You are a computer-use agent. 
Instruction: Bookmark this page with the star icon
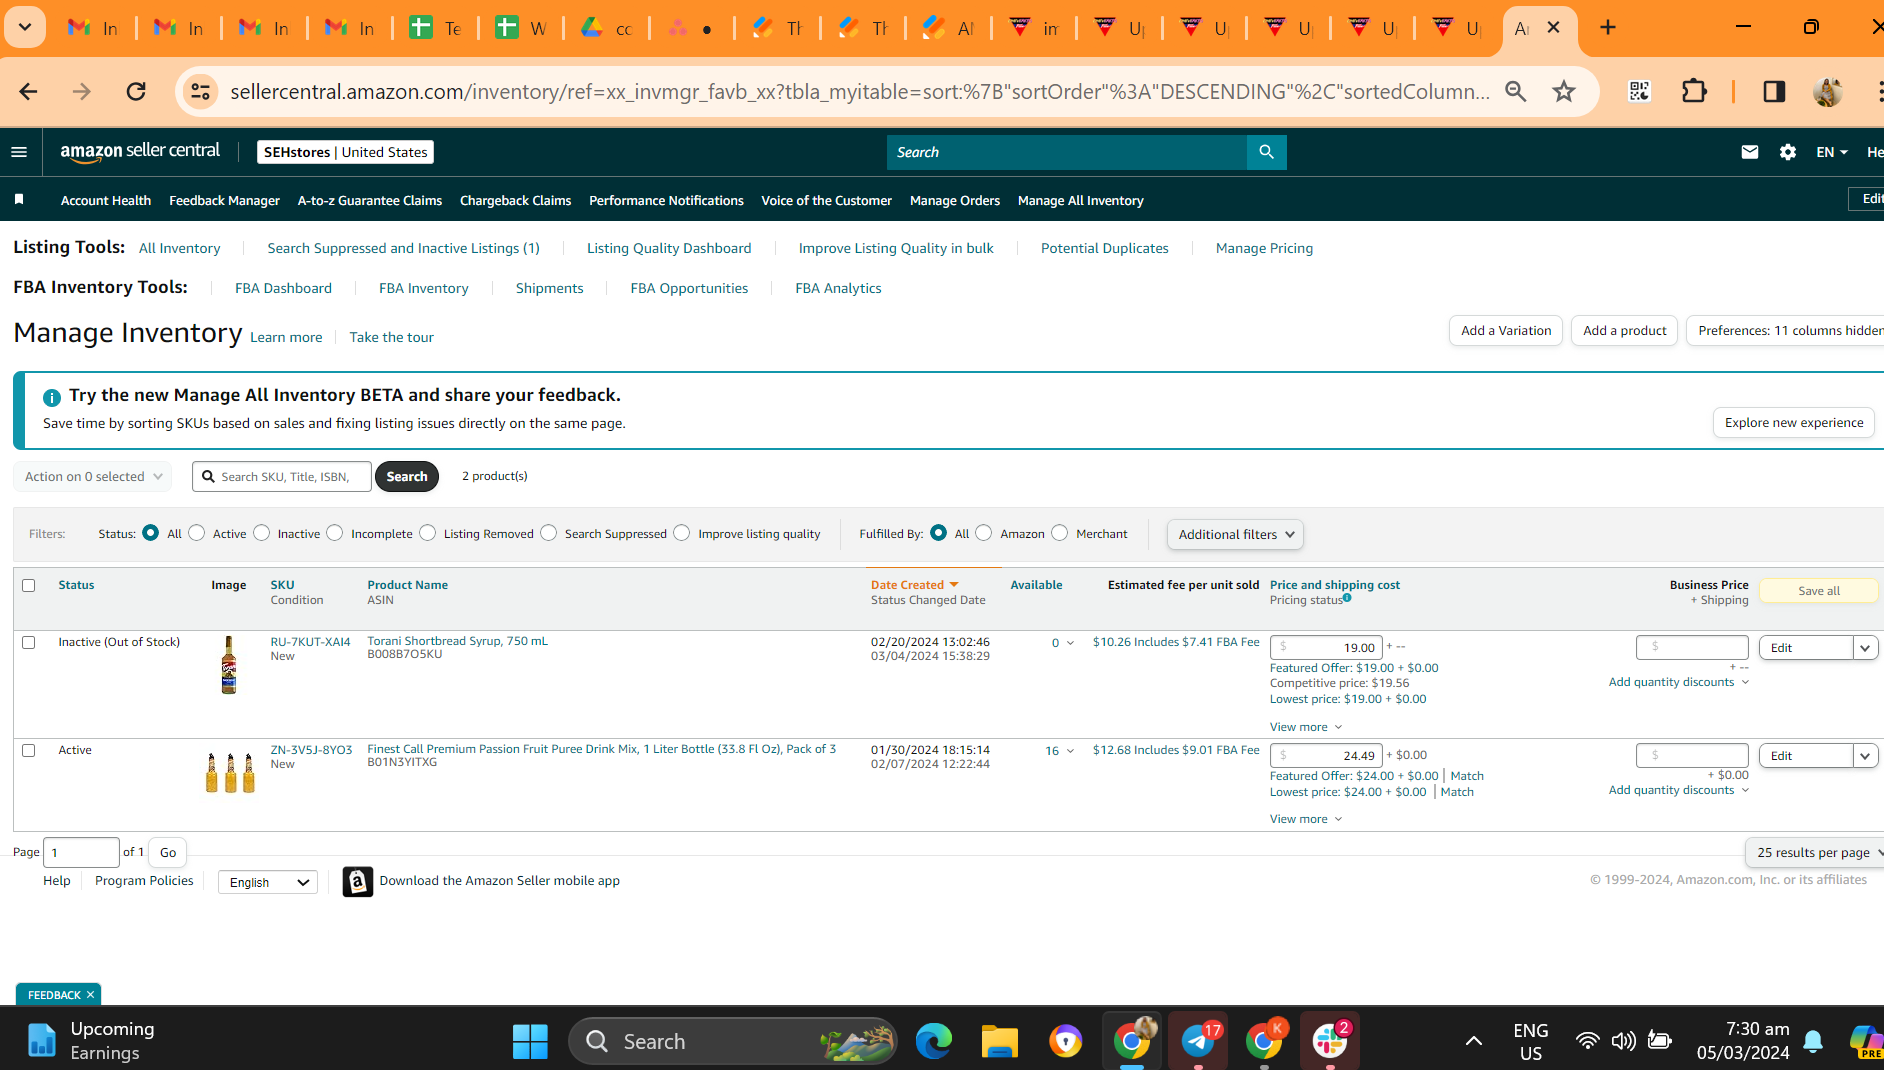pos(1564,92)
